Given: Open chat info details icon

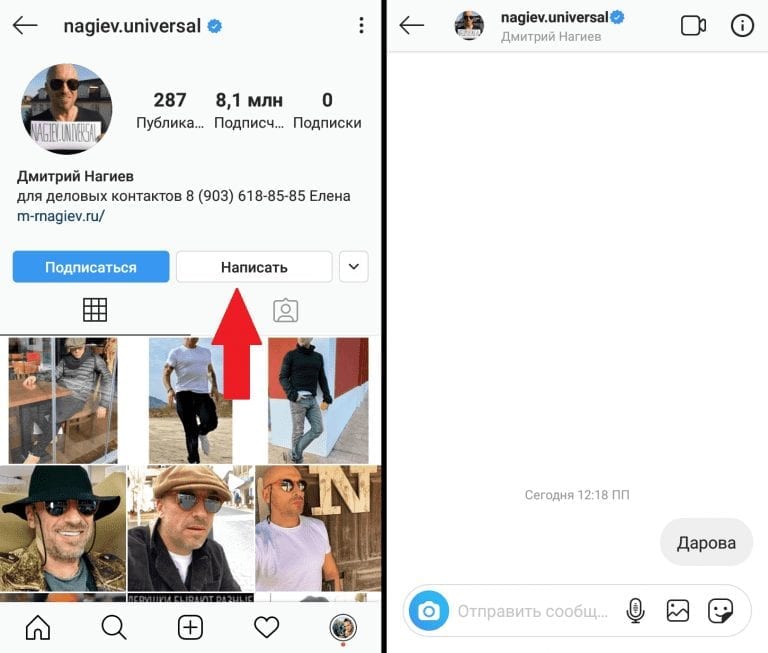Looking at the screenshot, I should tap(742, 25).
